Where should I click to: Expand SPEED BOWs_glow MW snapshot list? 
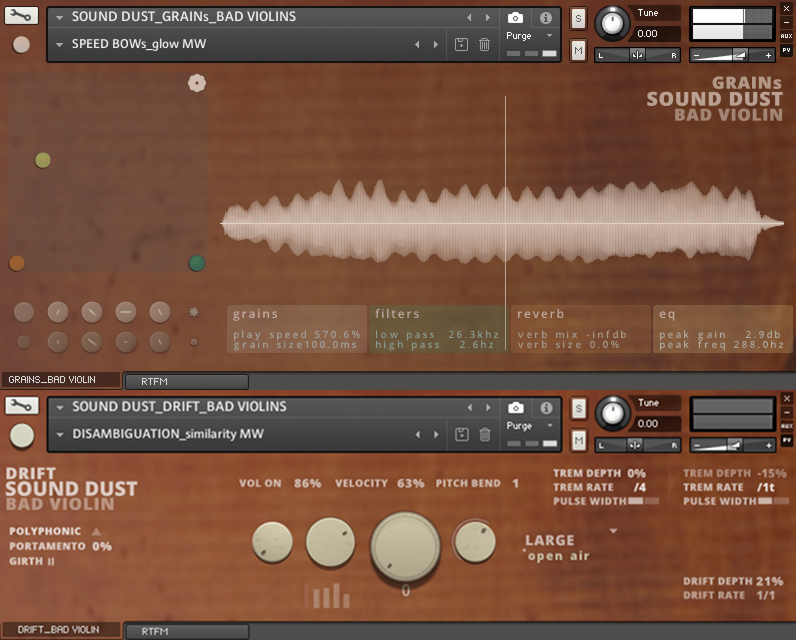click(59, 45)
